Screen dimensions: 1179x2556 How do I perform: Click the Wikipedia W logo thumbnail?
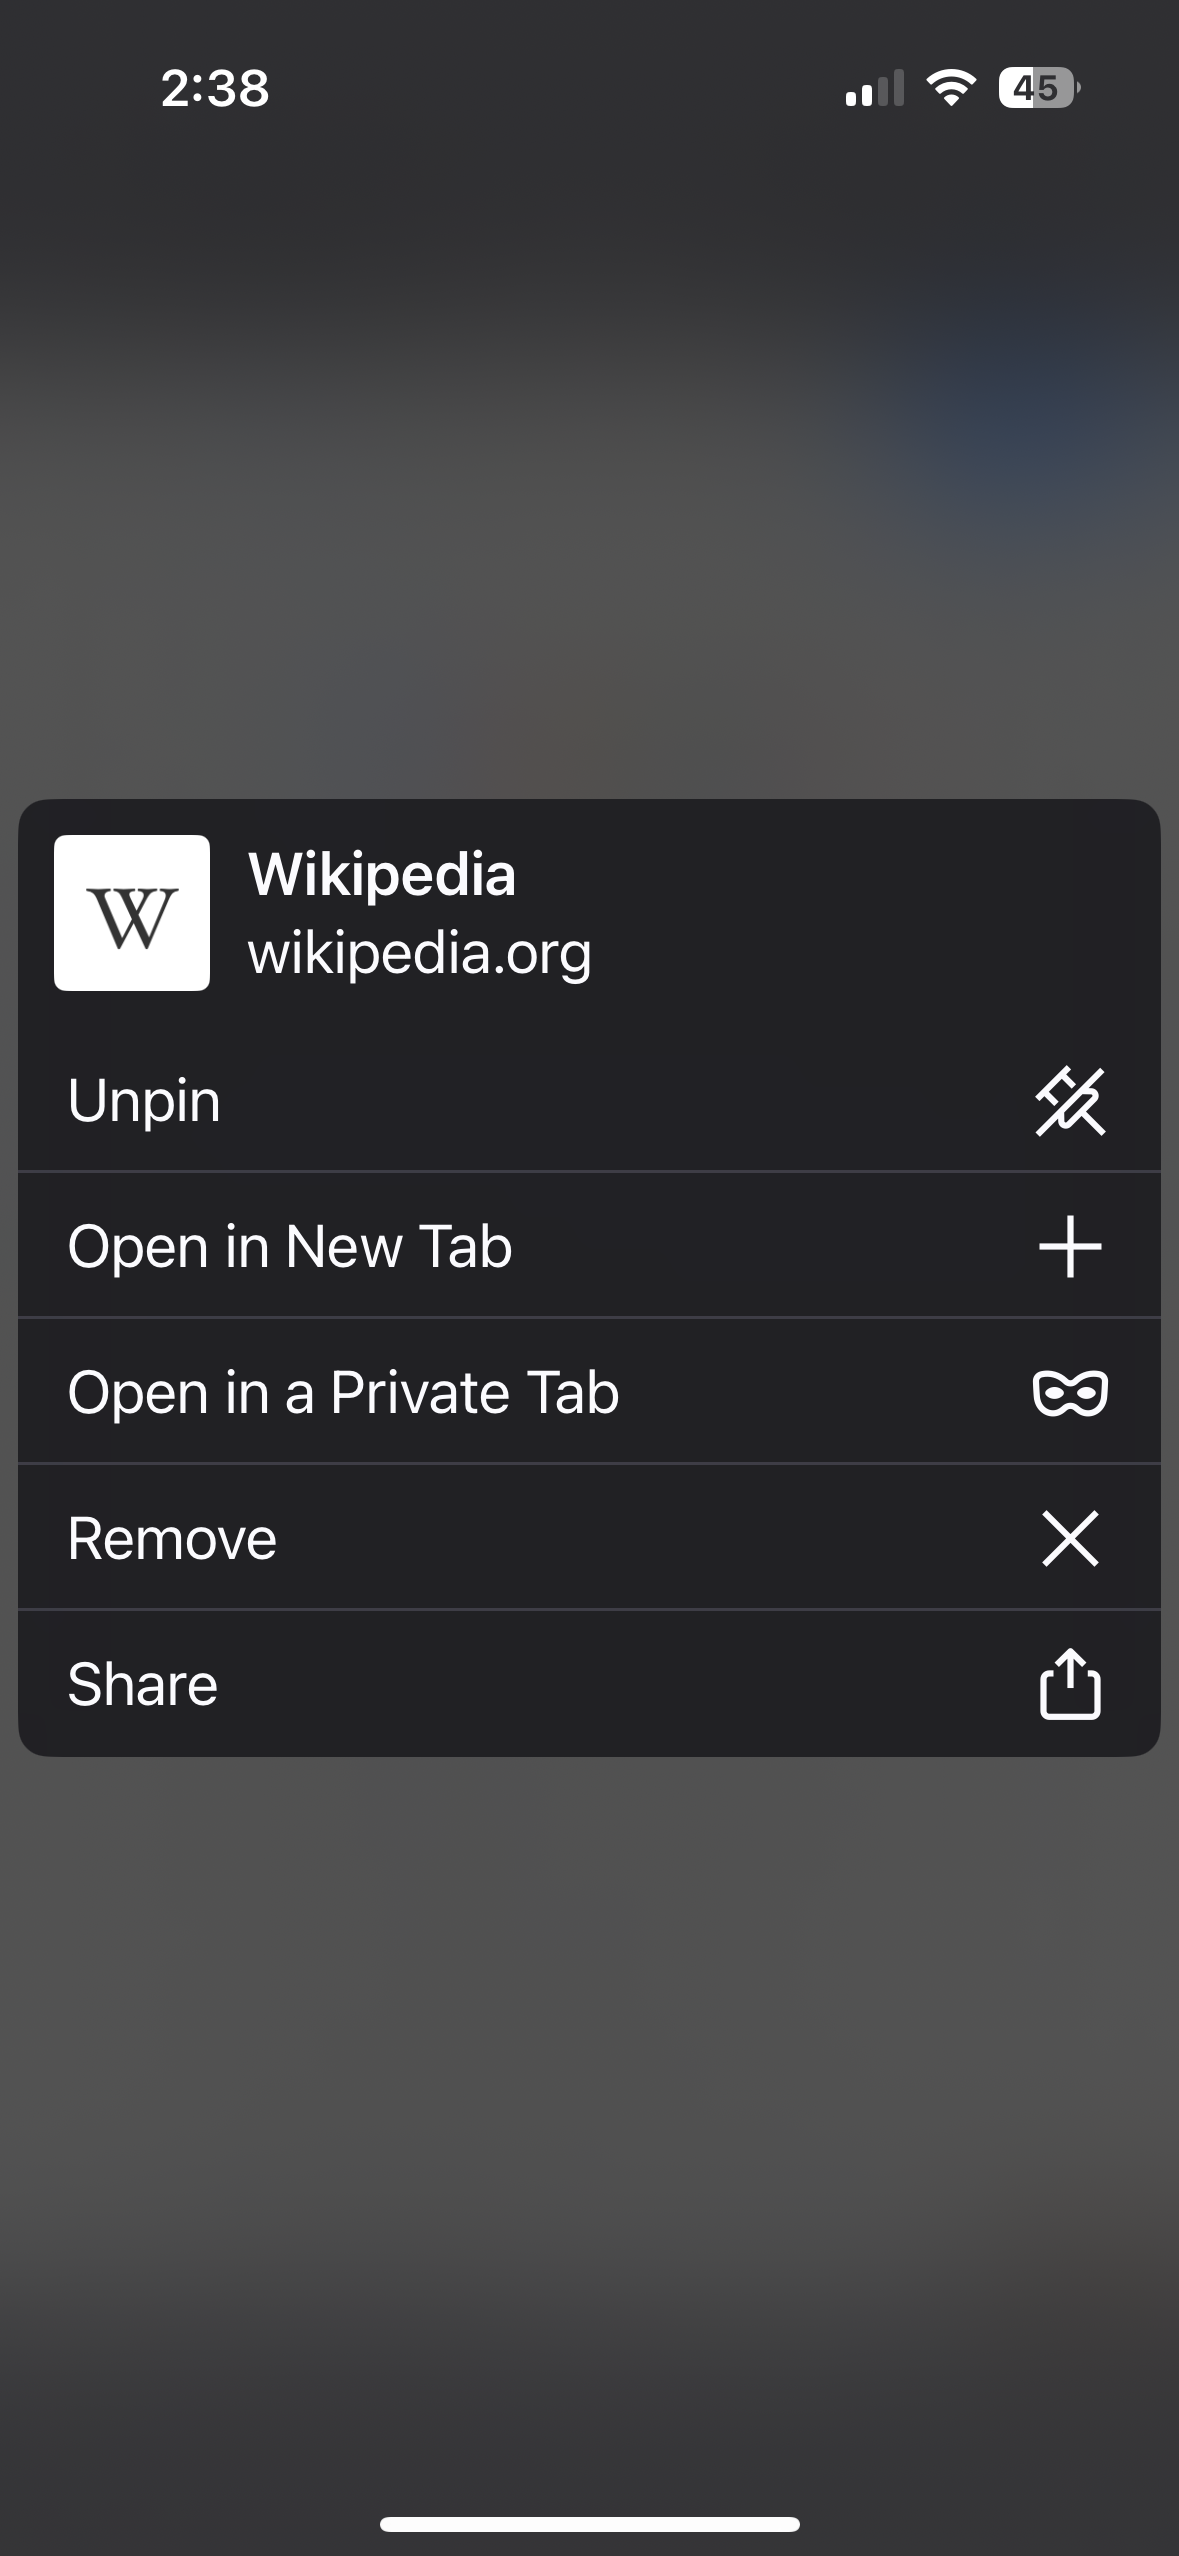(132, 913)
